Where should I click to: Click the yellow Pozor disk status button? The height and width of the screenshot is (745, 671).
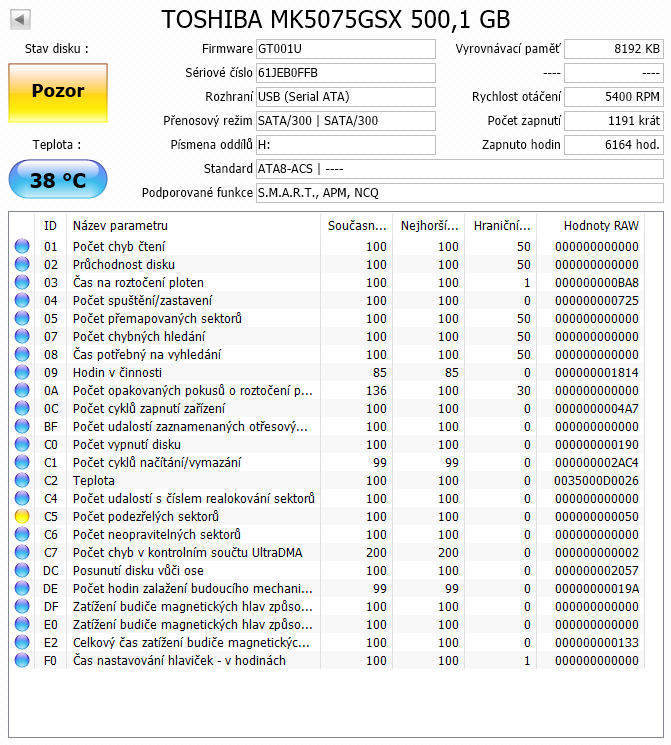[58, 93]
